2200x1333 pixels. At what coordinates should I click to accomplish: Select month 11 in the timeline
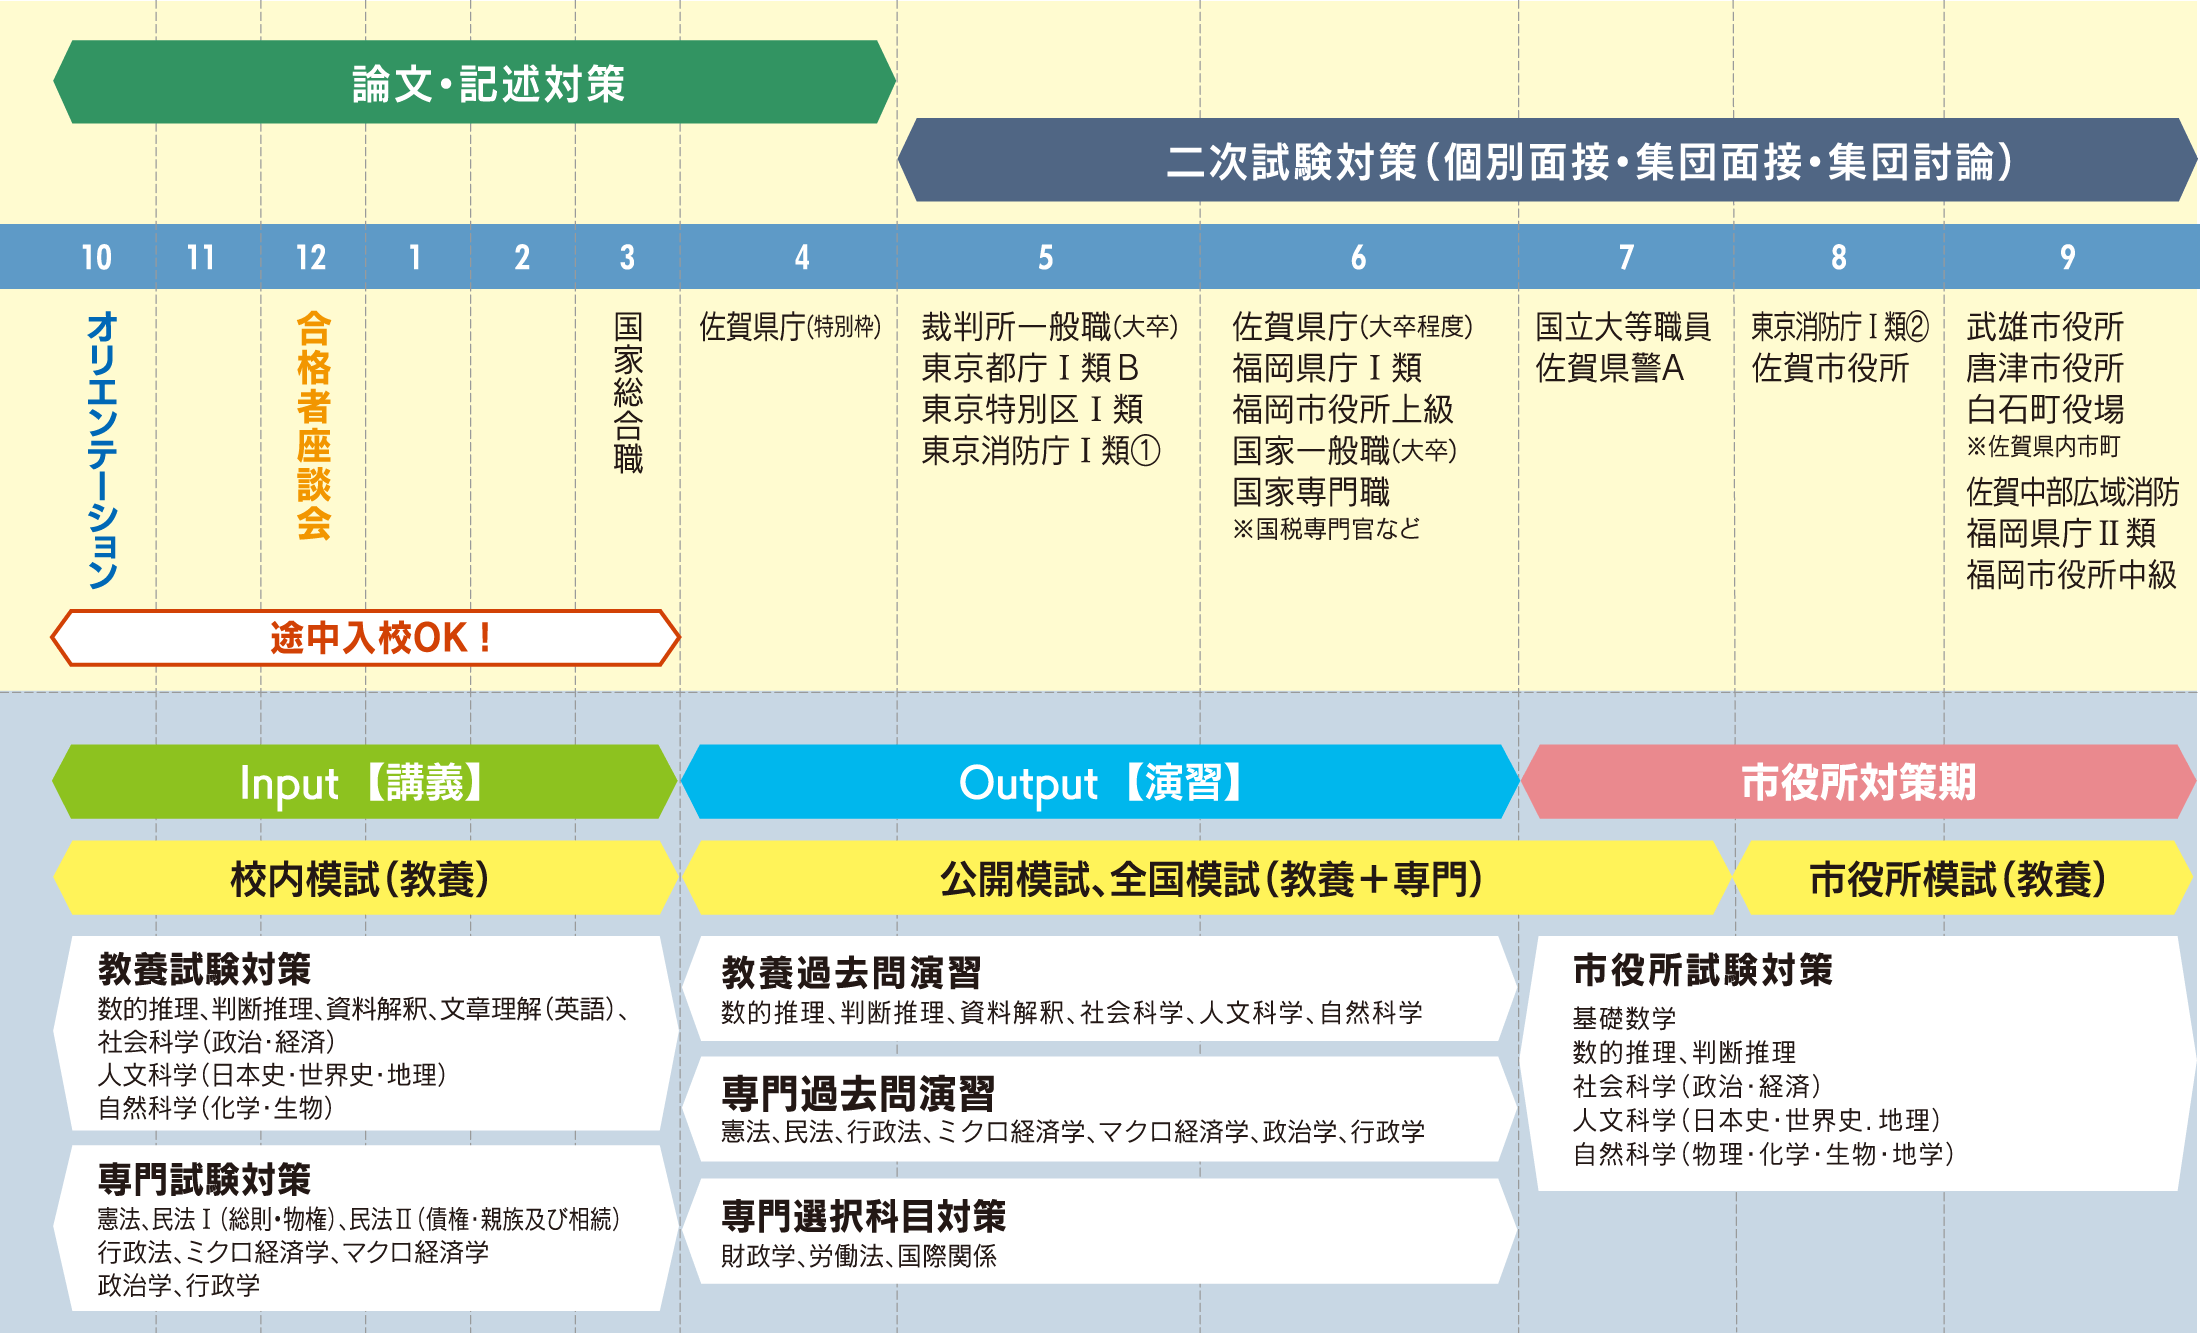point(201,257)
